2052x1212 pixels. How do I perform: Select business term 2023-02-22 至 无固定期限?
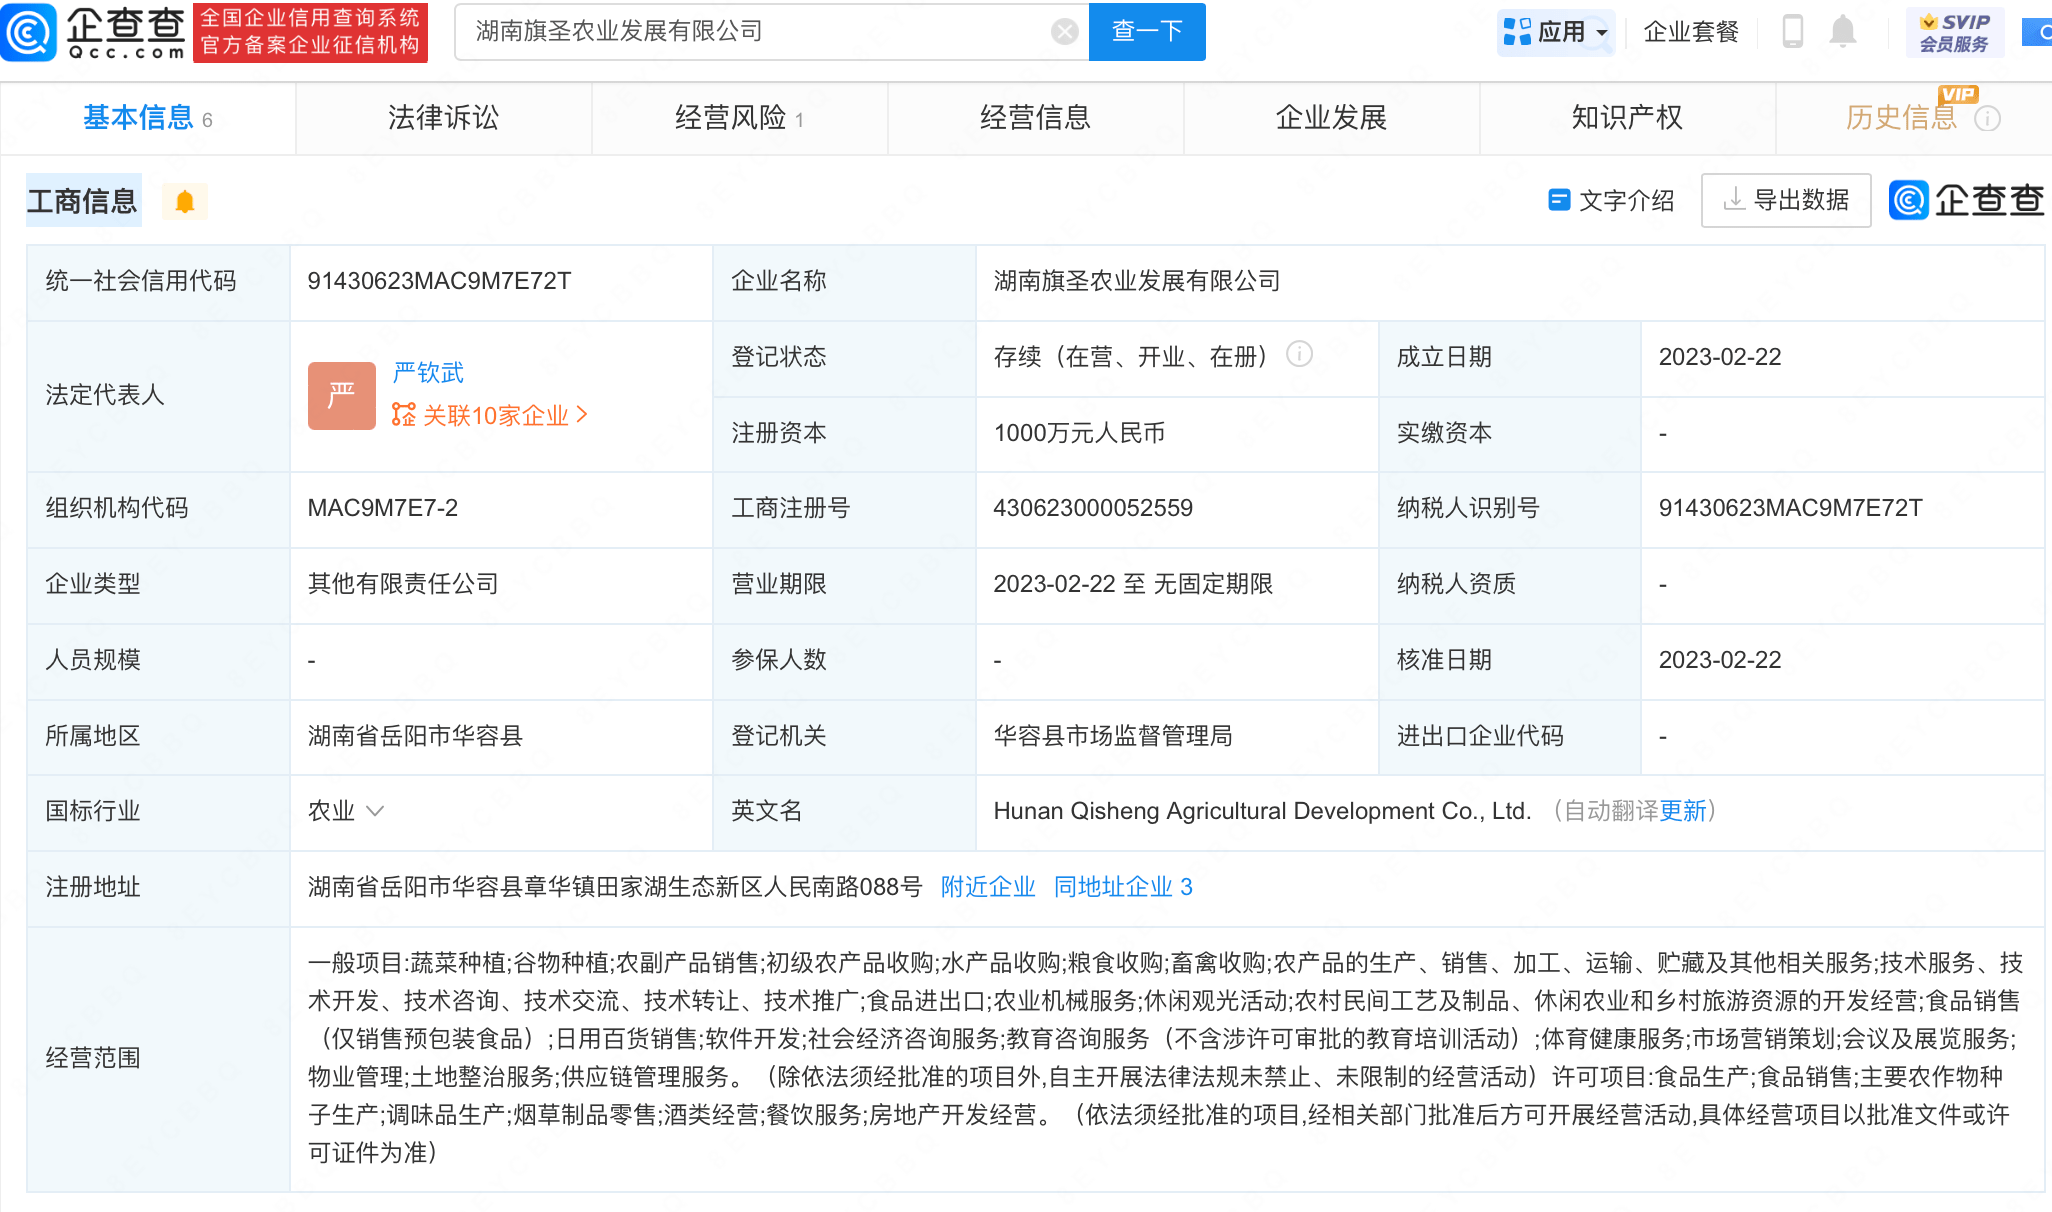tap(1133, 584)
